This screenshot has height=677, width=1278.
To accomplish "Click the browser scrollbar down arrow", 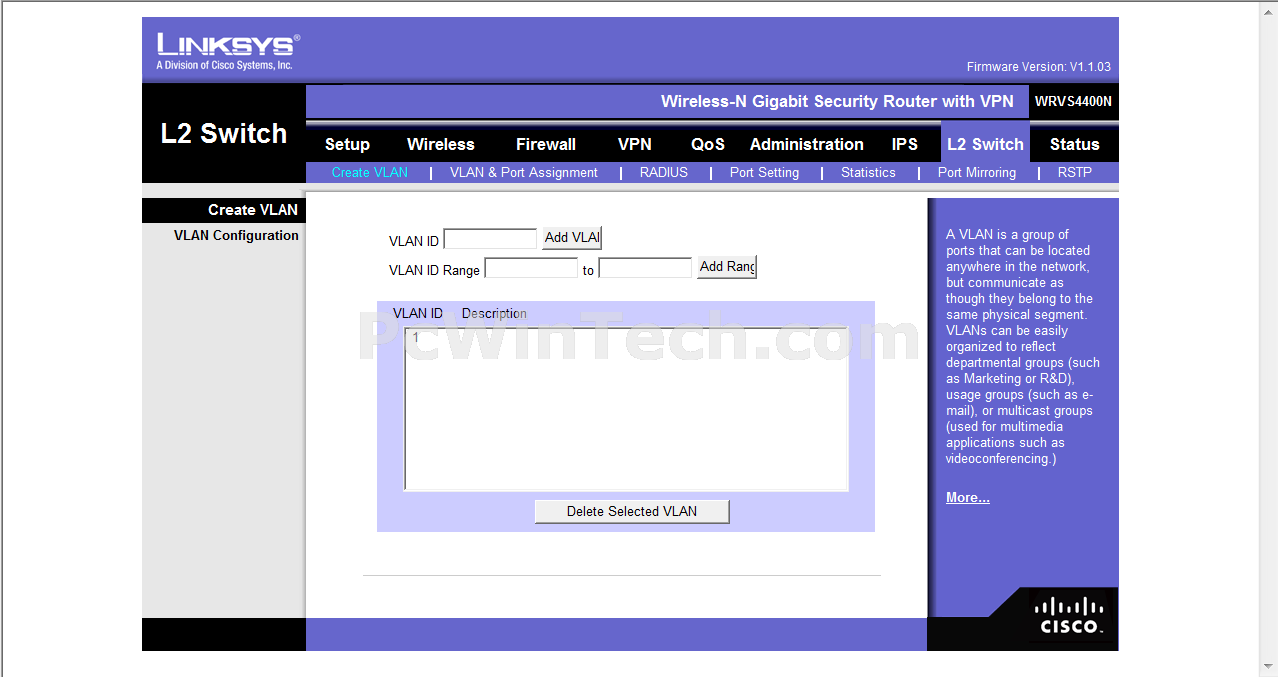I will pyautogui.click(x=1268, y=666).
